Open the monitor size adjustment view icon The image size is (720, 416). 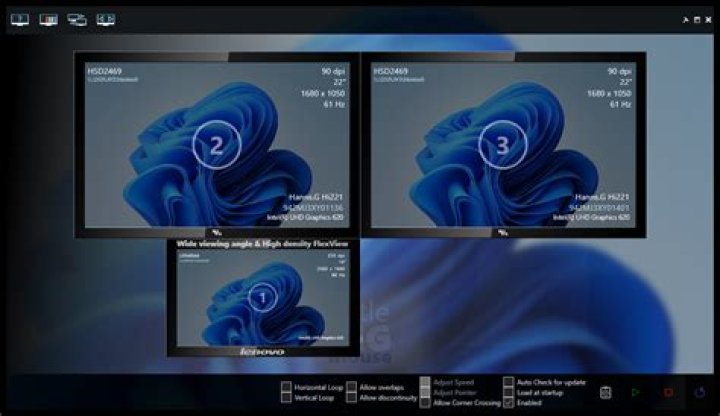click(x=106, y=19)
